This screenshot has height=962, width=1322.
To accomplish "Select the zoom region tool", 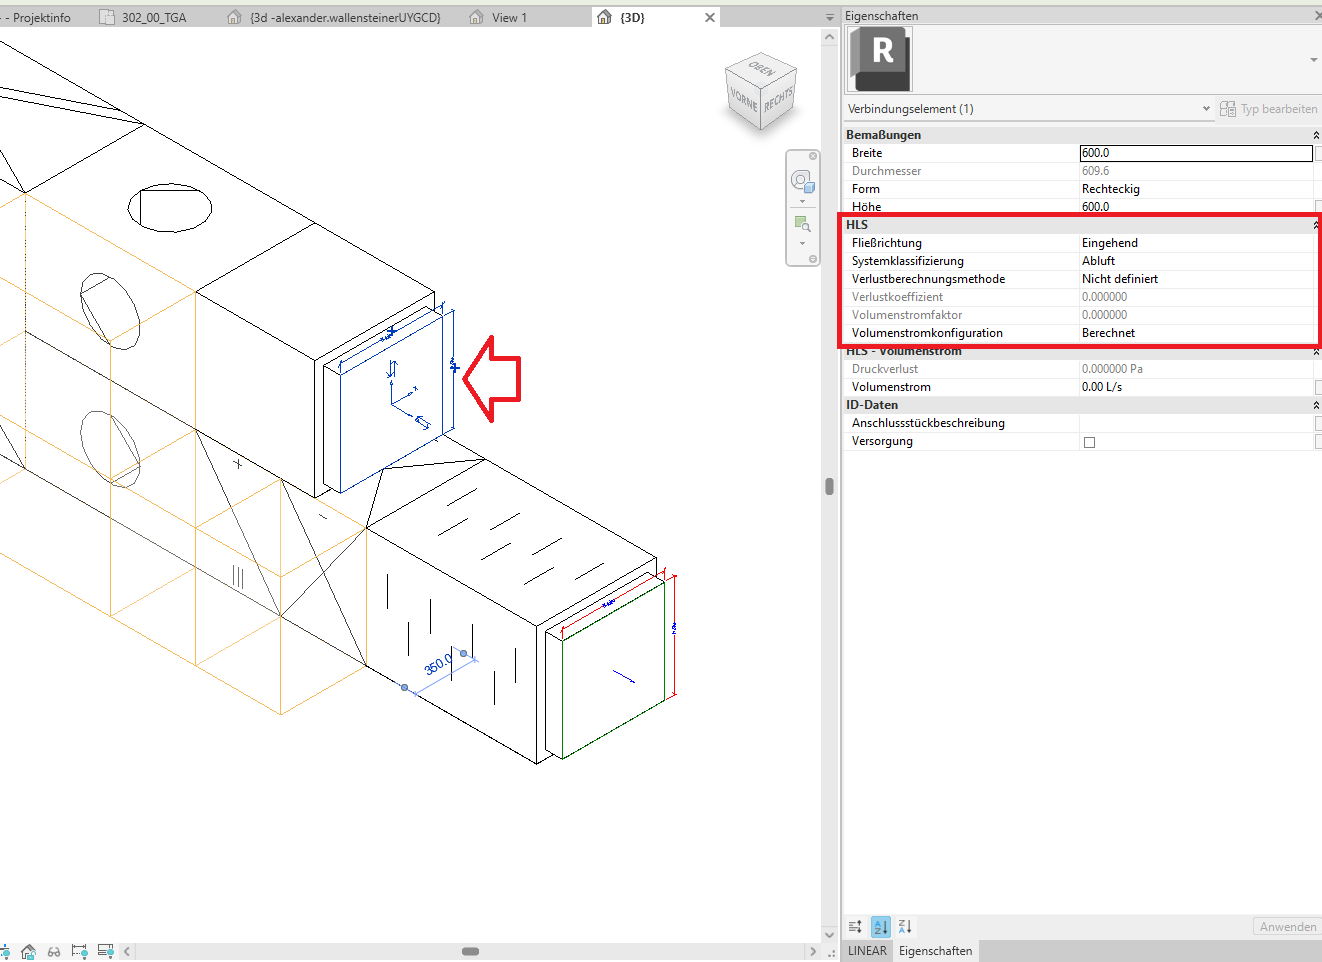I will pos(801,224).
